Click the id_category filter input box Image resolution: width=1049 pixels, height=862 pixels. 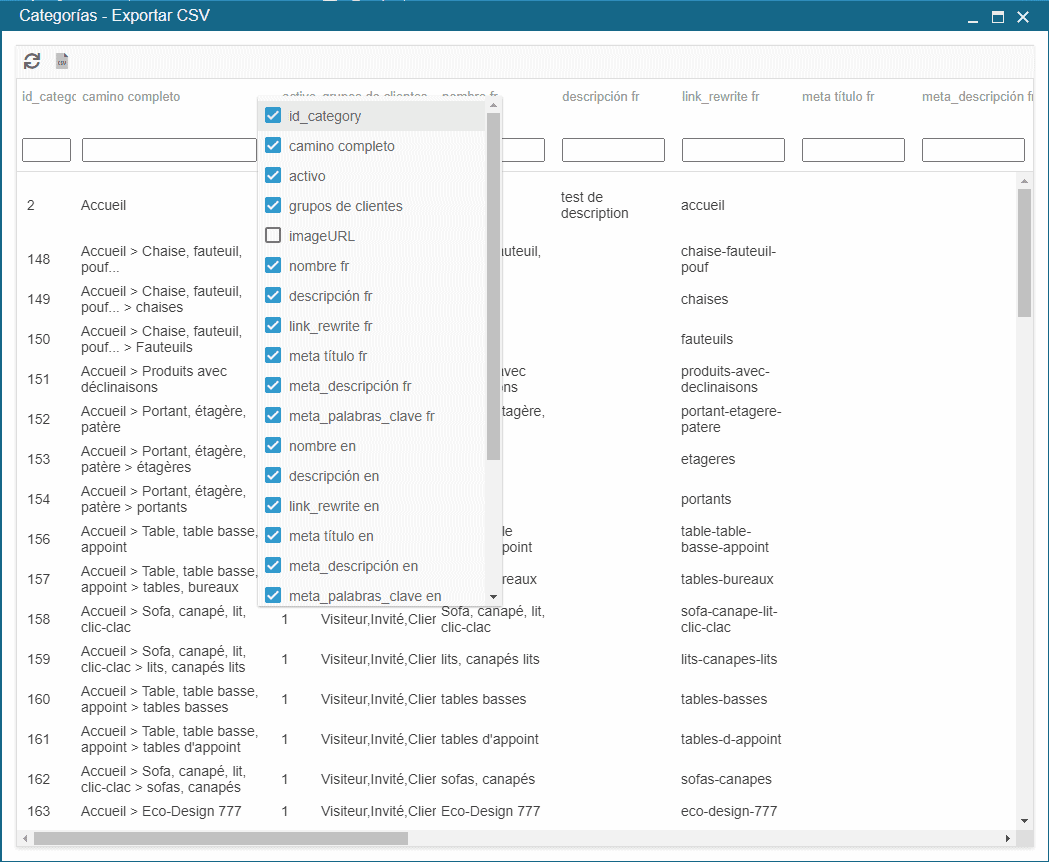pyautogui.click(x=46, y=150)
